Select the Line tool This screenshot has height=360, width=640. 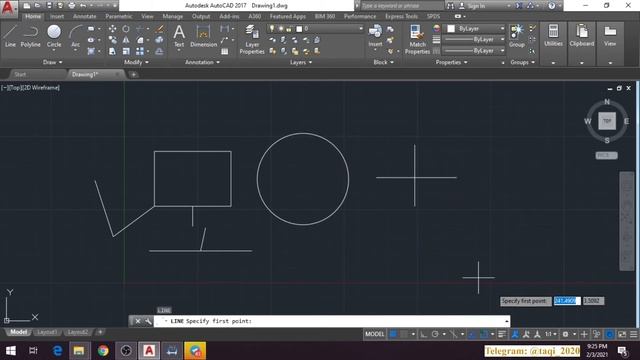click(10, 36)
